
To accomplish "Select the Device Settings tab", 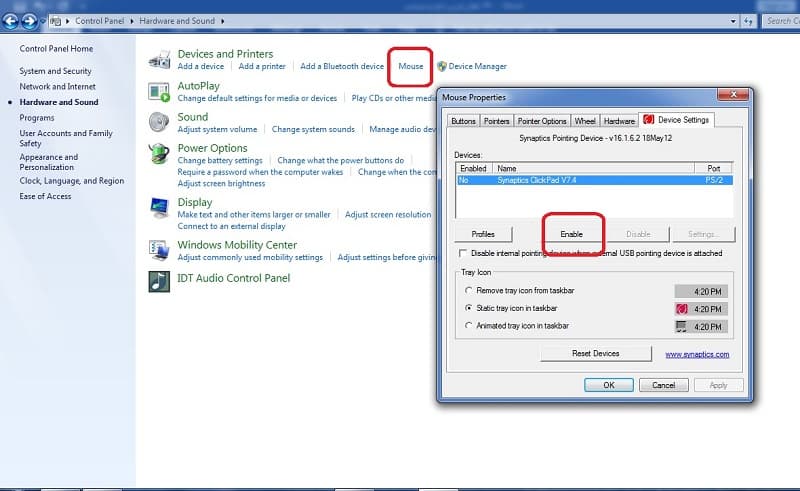I will 677,120.
